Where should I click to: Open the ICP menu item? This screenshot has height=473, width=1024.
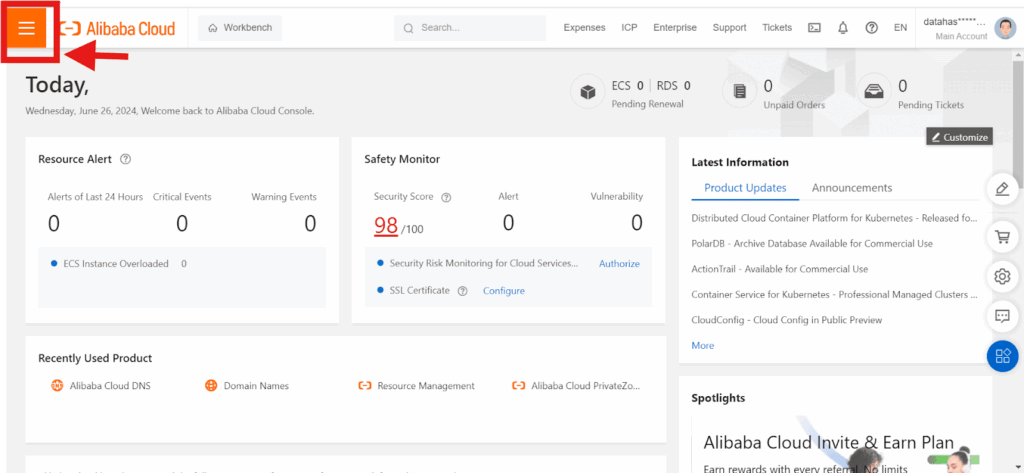(x=630, y=28)
